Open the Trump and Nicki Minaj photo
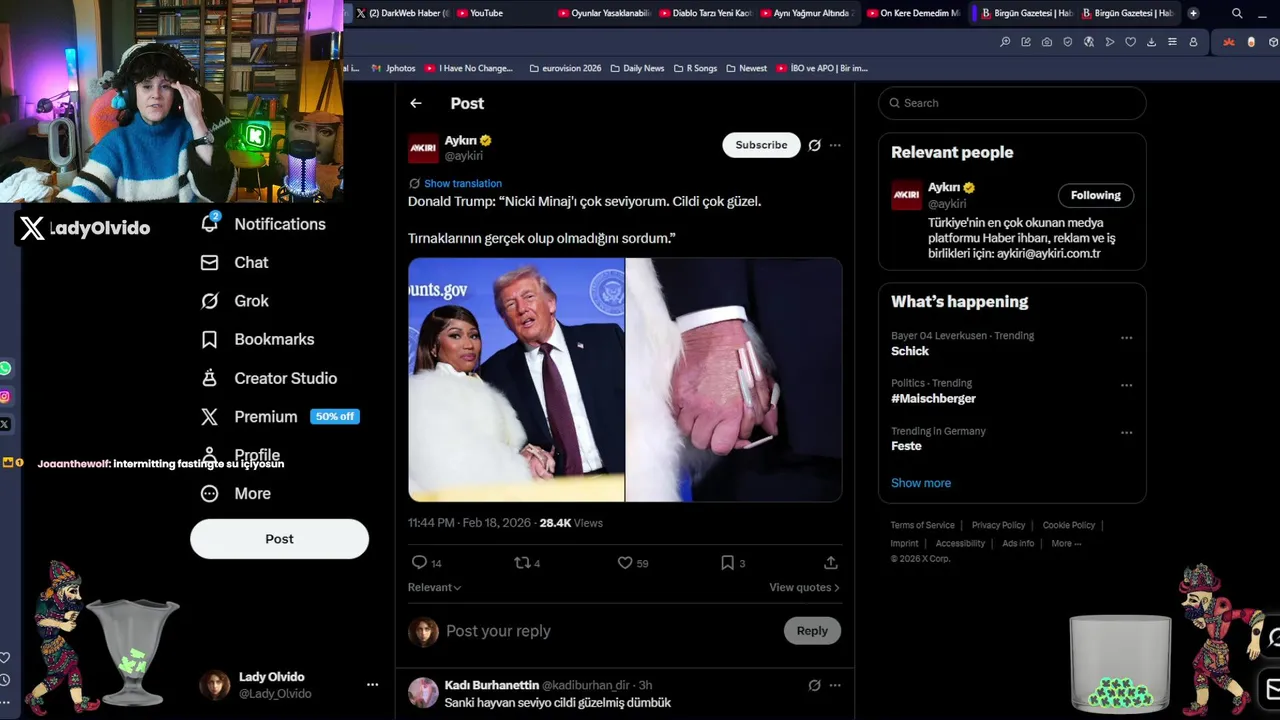Viewport: 1280px width, 720px height. click(516, 380)
